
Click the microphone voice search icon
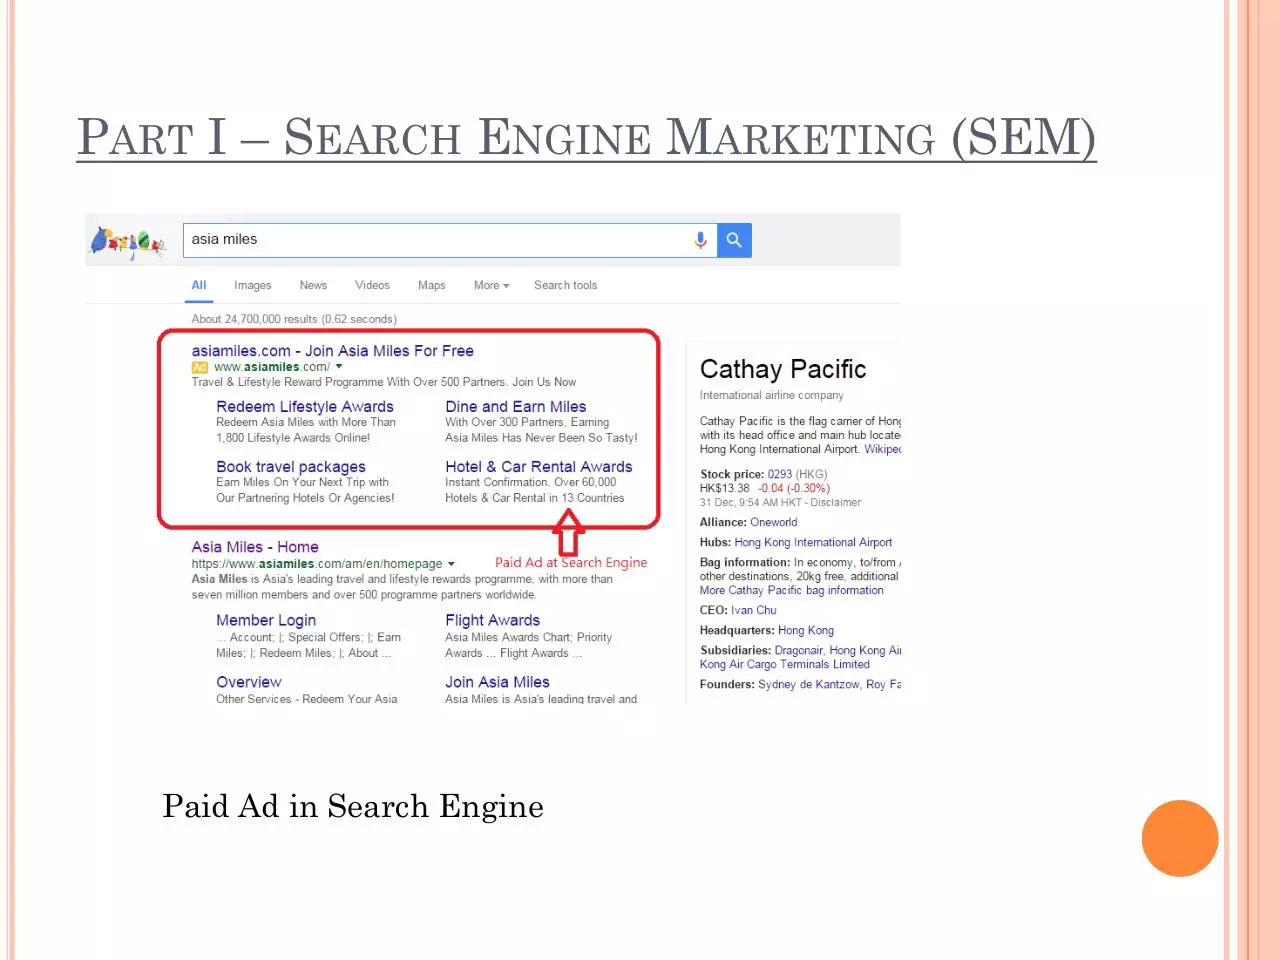tap(700, 240)
